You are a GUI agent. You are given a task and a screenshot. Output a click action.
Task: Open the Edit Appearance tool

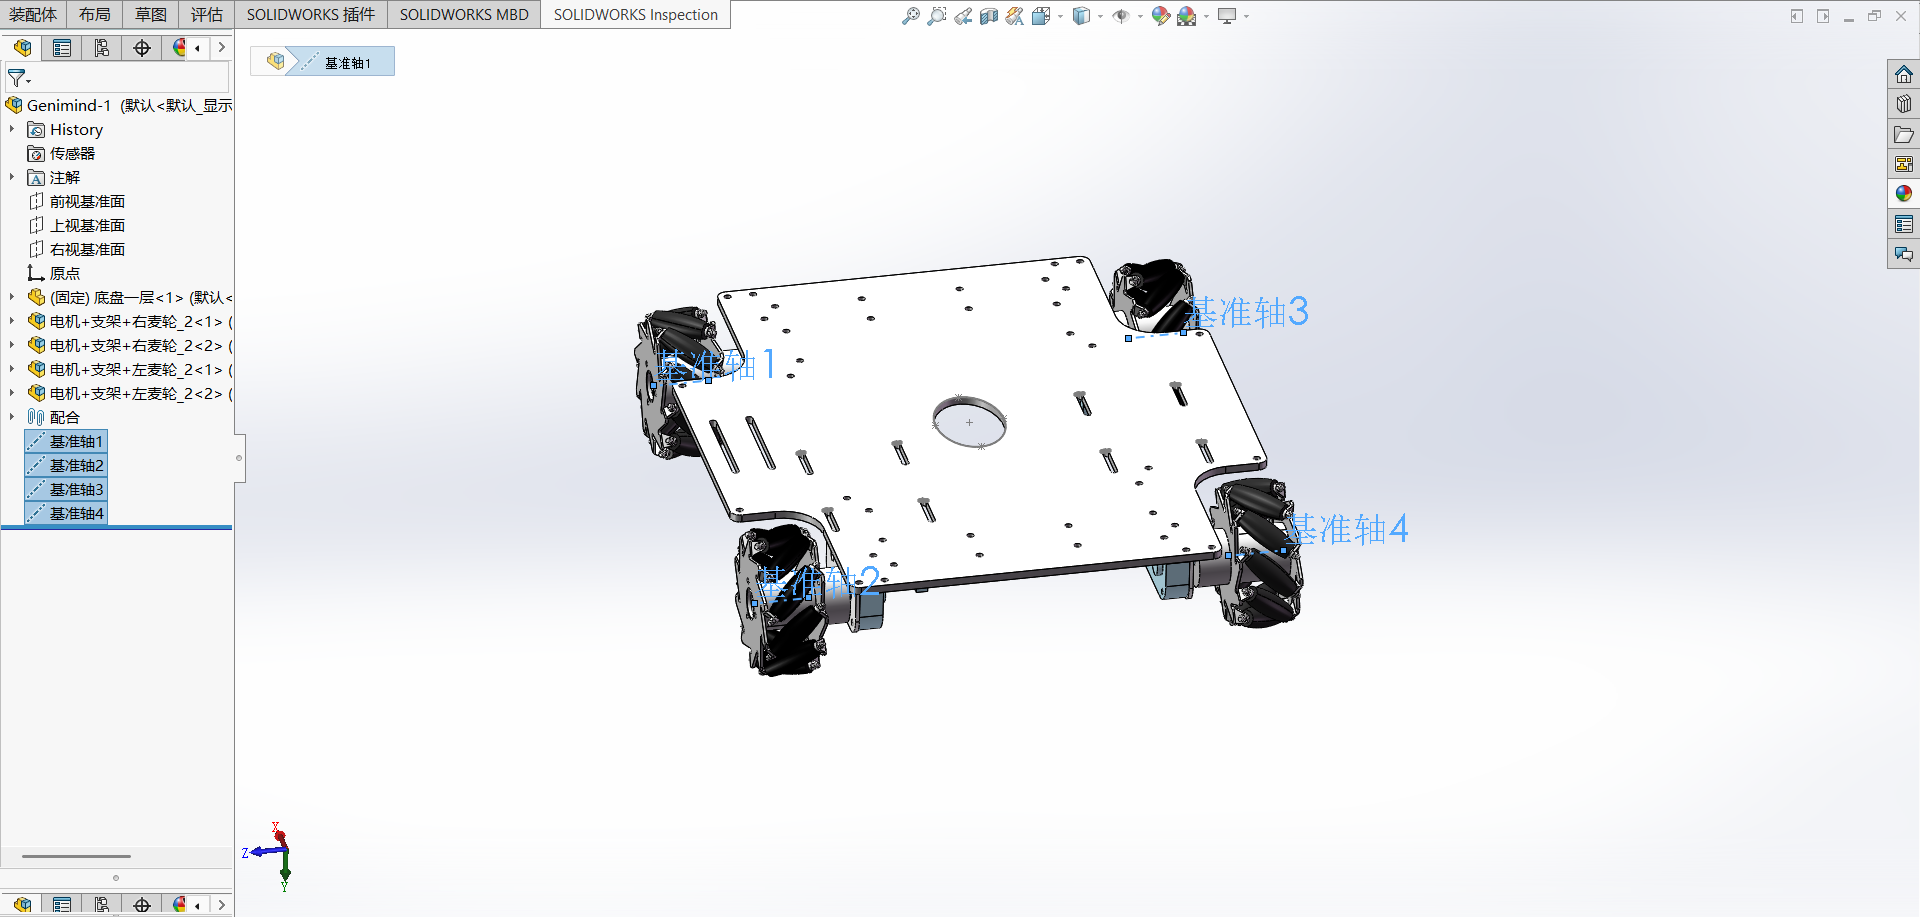click(1159, 16)
